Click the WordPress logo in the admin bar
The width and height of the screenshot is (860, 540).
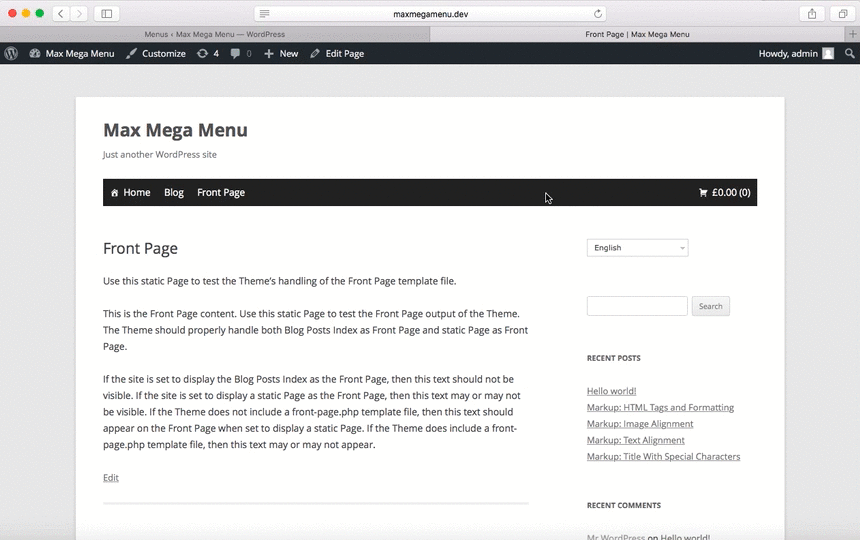tap(11, 53)
